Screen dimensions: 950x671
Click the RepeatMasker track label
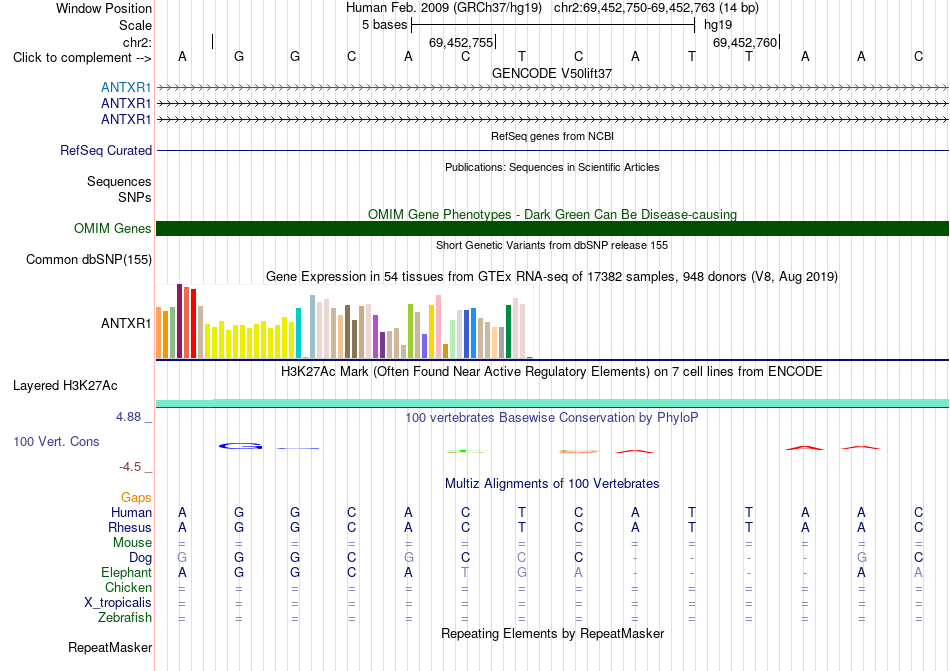[110, 647]
